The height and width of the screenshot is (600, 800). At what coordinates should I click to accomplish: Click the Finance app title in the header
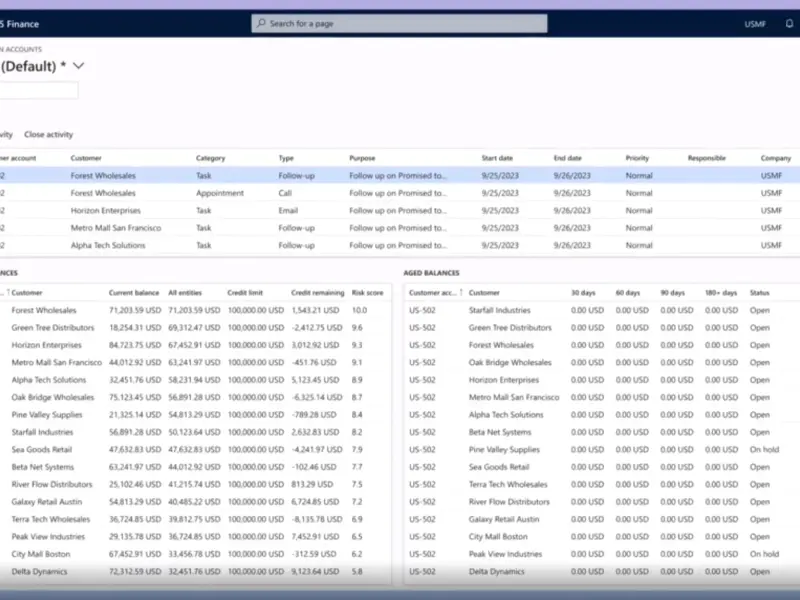[x=24, y=23]
